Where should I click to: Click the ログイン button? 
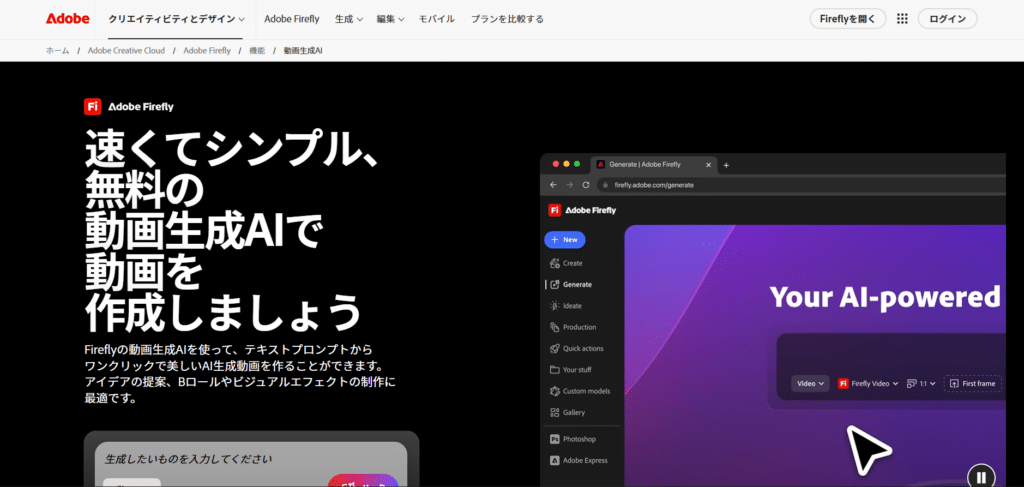click(947, 19)
